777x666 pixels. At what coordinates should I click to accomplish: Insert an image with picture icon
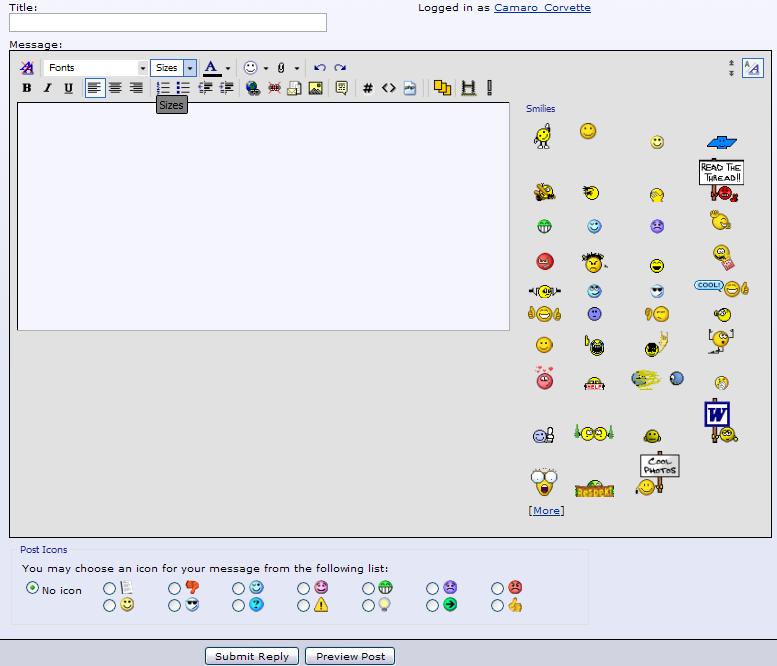[x=316, y=88]
